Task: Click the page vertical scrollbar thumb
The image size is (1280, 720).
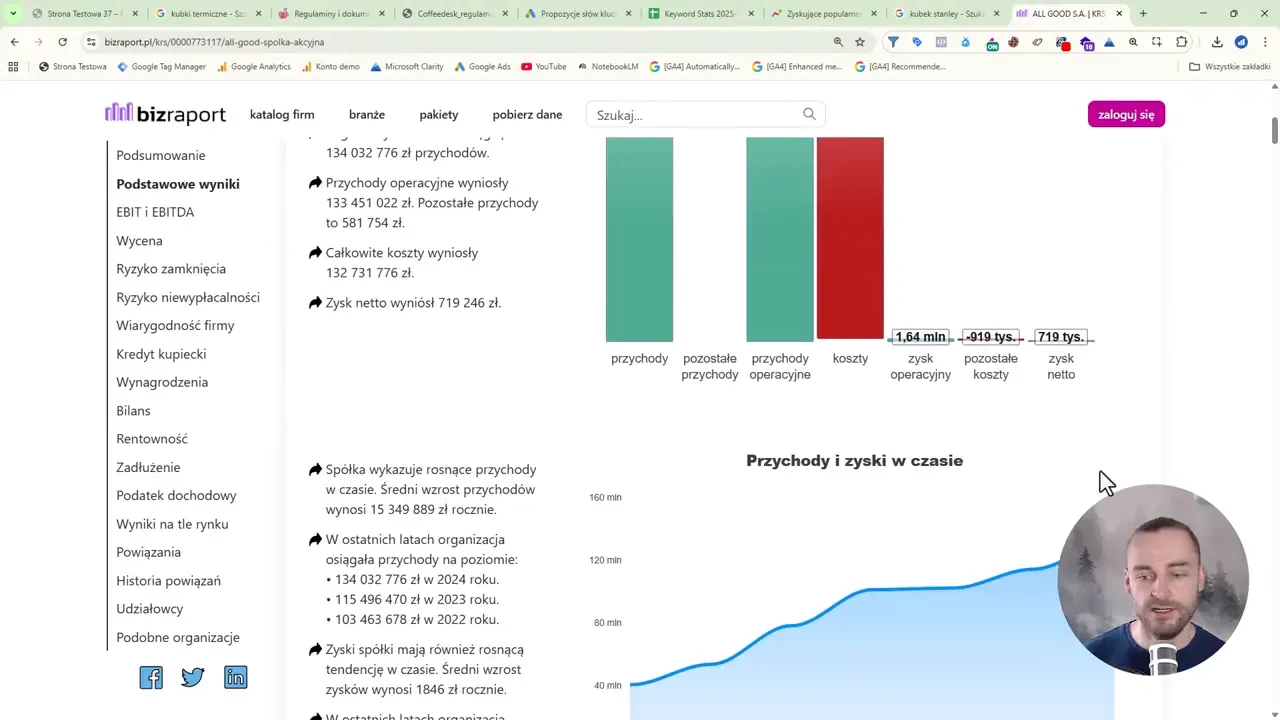Action: tap(1274, 130)
